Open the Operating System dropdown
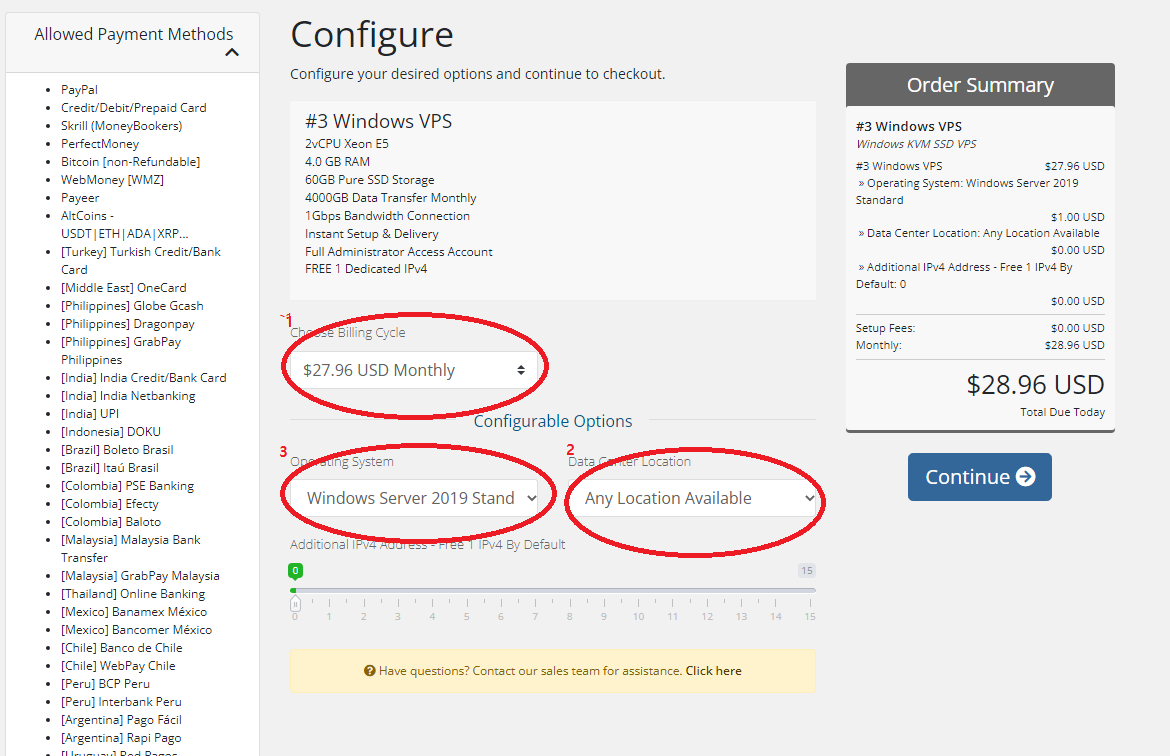This screenshot has width=1170, height=756. point(414,498)
